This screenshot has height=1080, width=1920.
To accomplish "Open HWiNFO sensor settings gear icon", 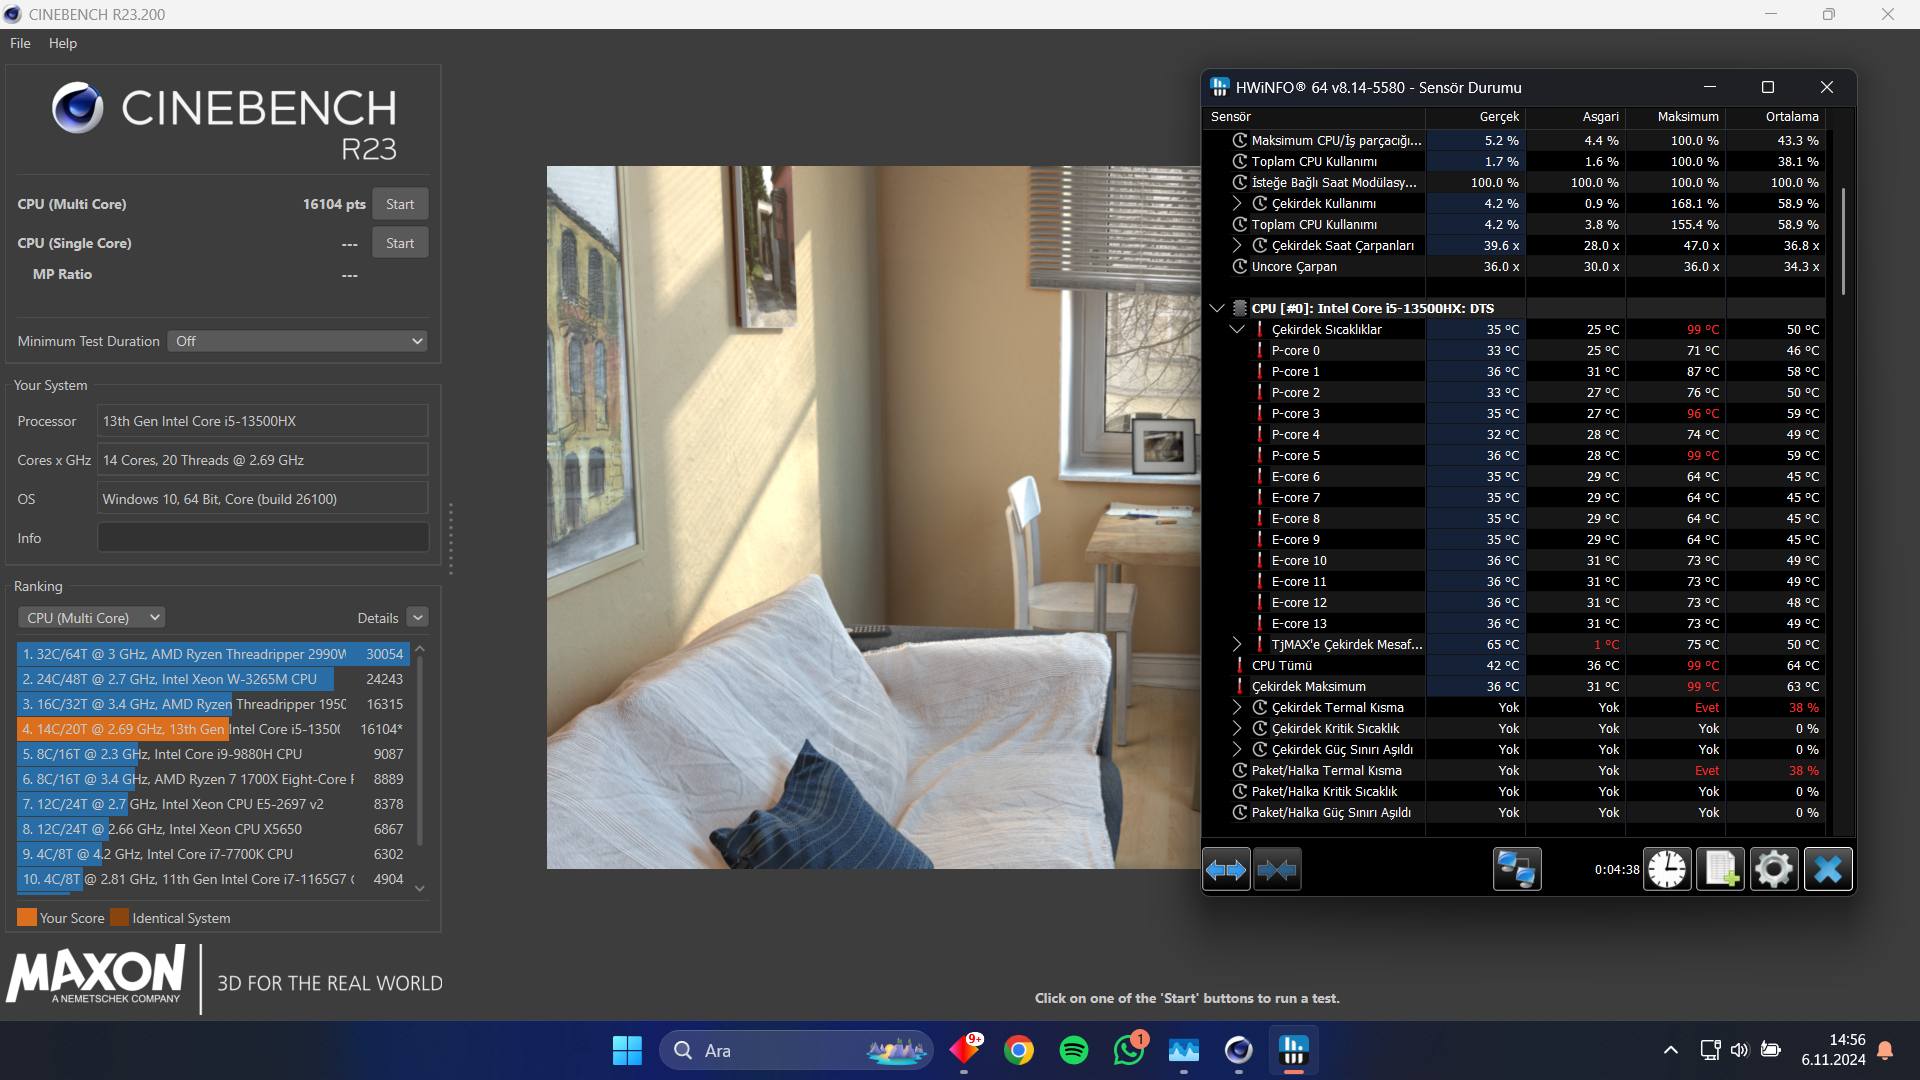I will (x=1774, y=870).
